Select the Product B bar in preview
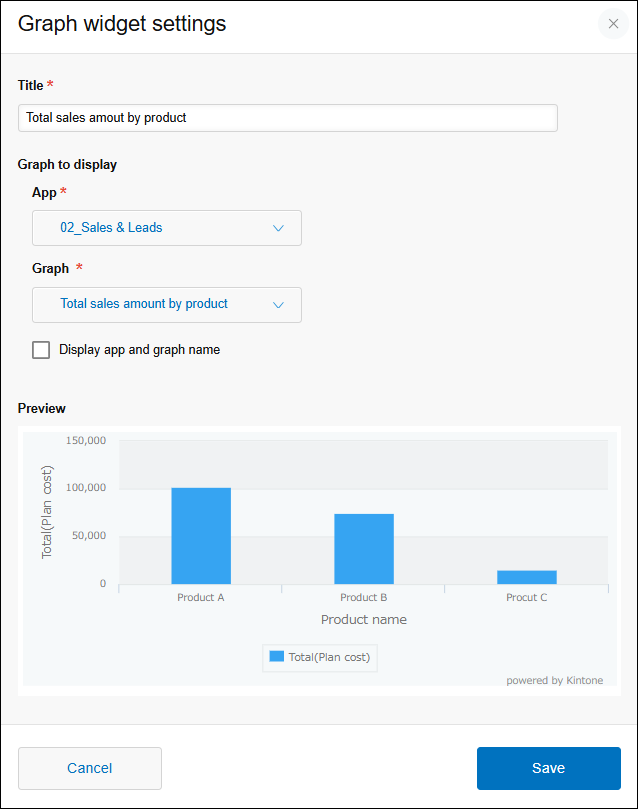 pos(364,548)
